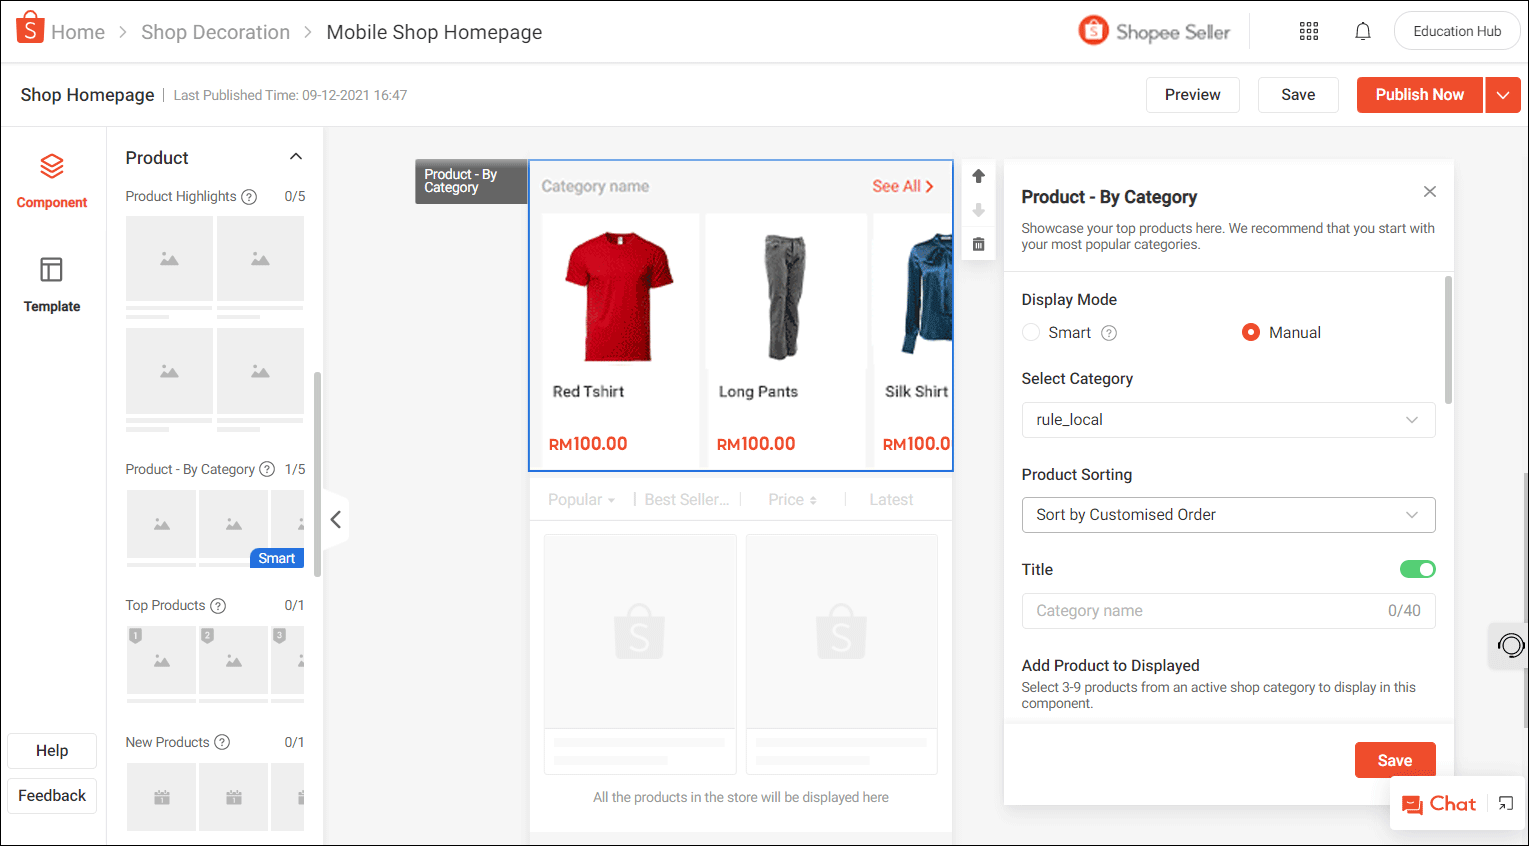Switch to the Latest sorting tab

(890, 498)
